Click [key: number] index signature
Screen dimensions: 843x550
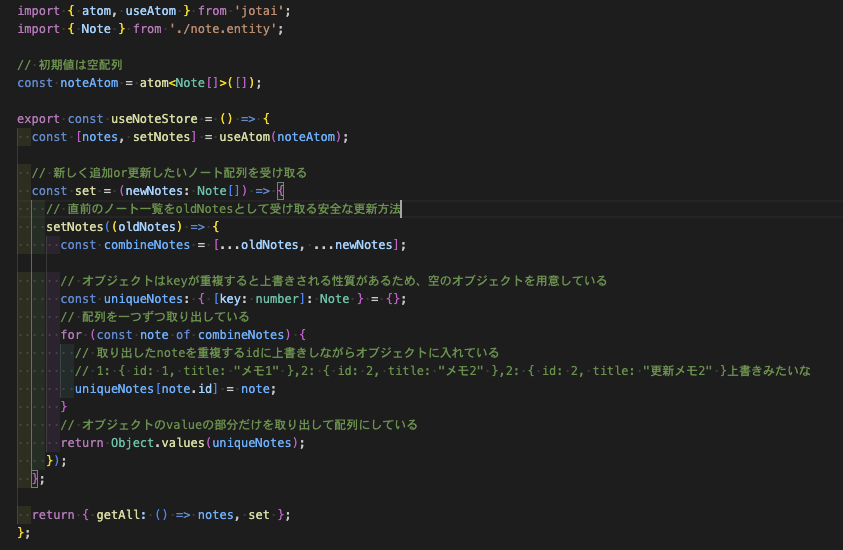259,299
